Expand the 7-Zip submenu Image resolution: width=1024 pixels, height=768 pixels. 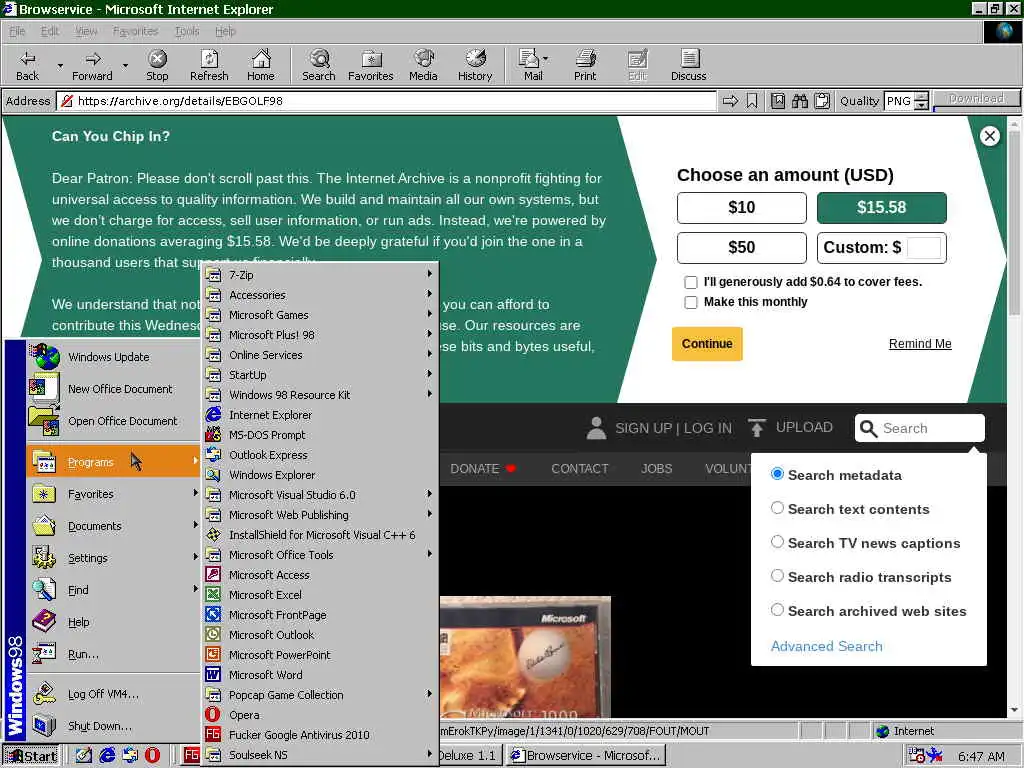coord(320,275)
